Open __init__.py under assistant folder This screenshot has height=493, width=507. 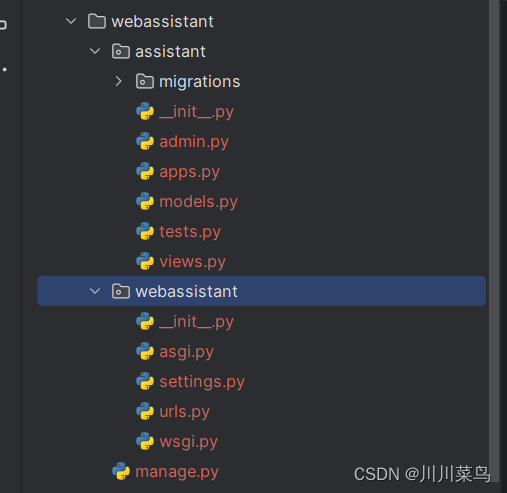click(x=196, y=112)
